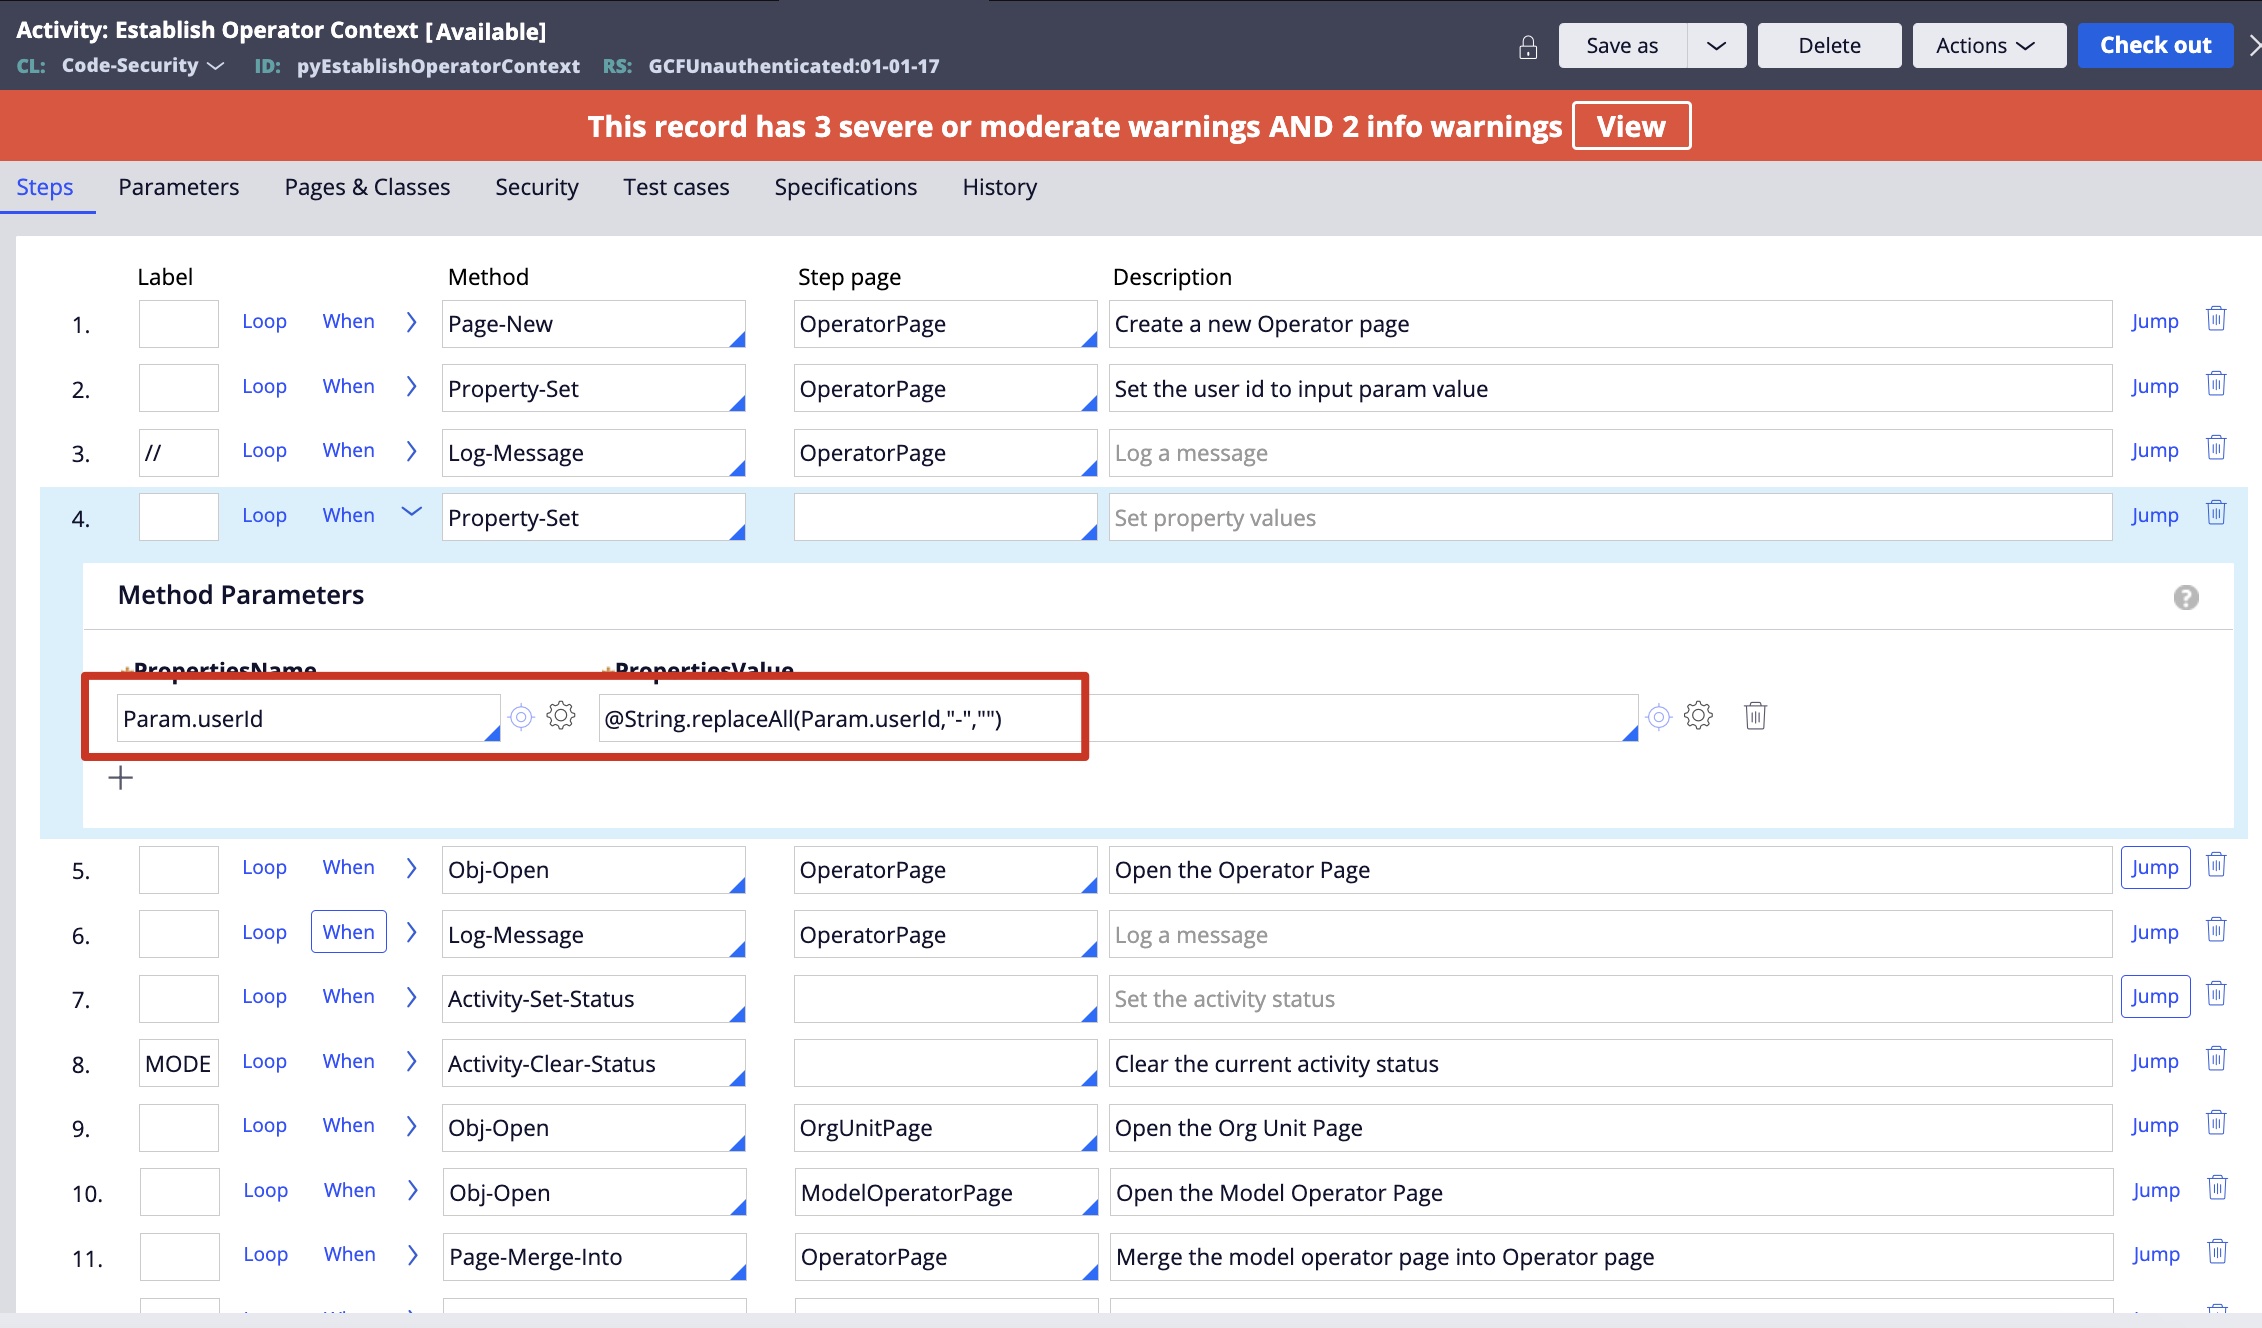
Task: Click the help question mark icon in Method Parameters header
Action: click(2186, 598)
